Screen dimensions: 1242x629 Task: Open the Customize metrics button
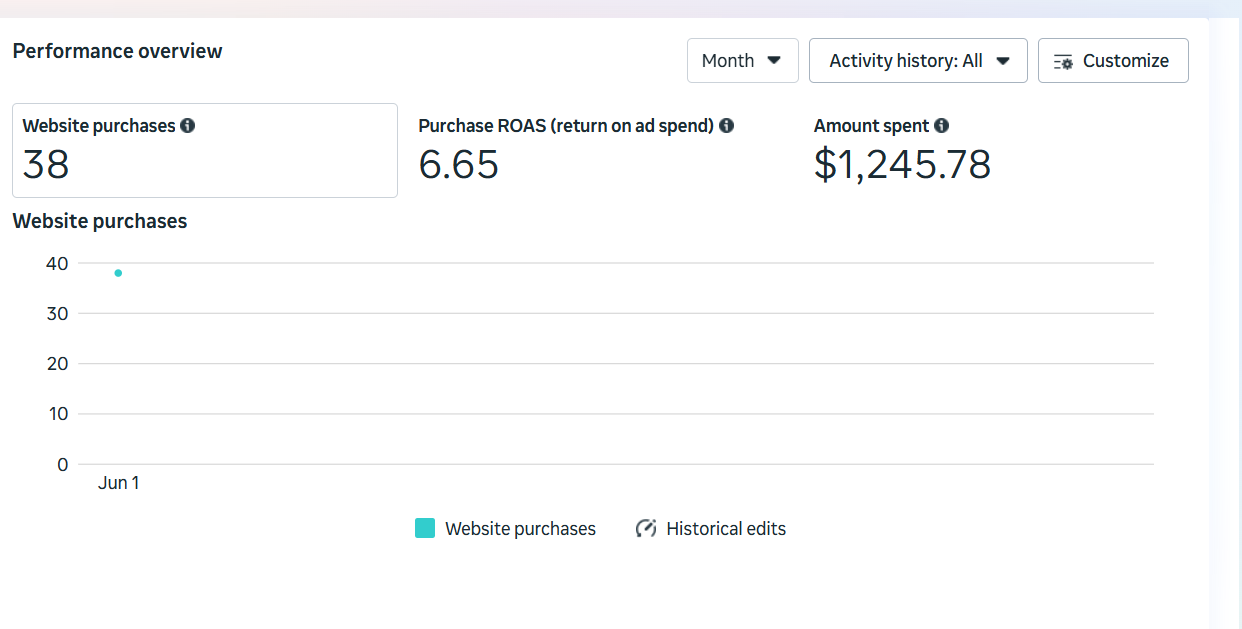(x=1113, y=60)
